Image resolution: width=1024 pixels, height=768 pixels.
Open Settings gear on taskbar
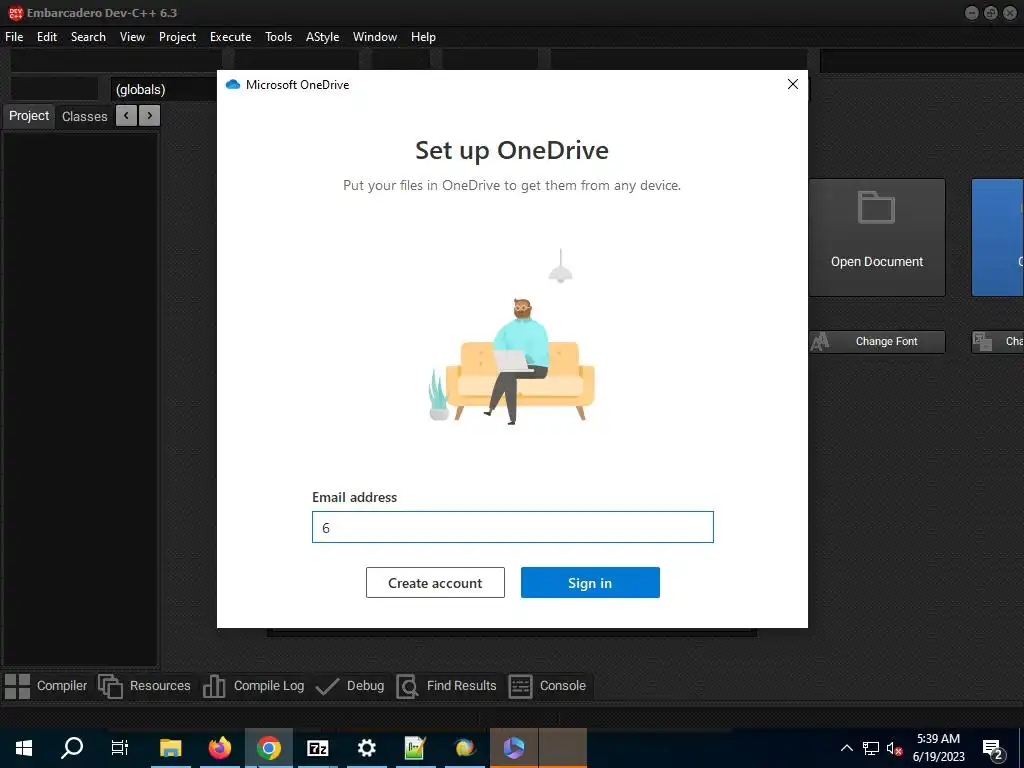click(366, 748)
